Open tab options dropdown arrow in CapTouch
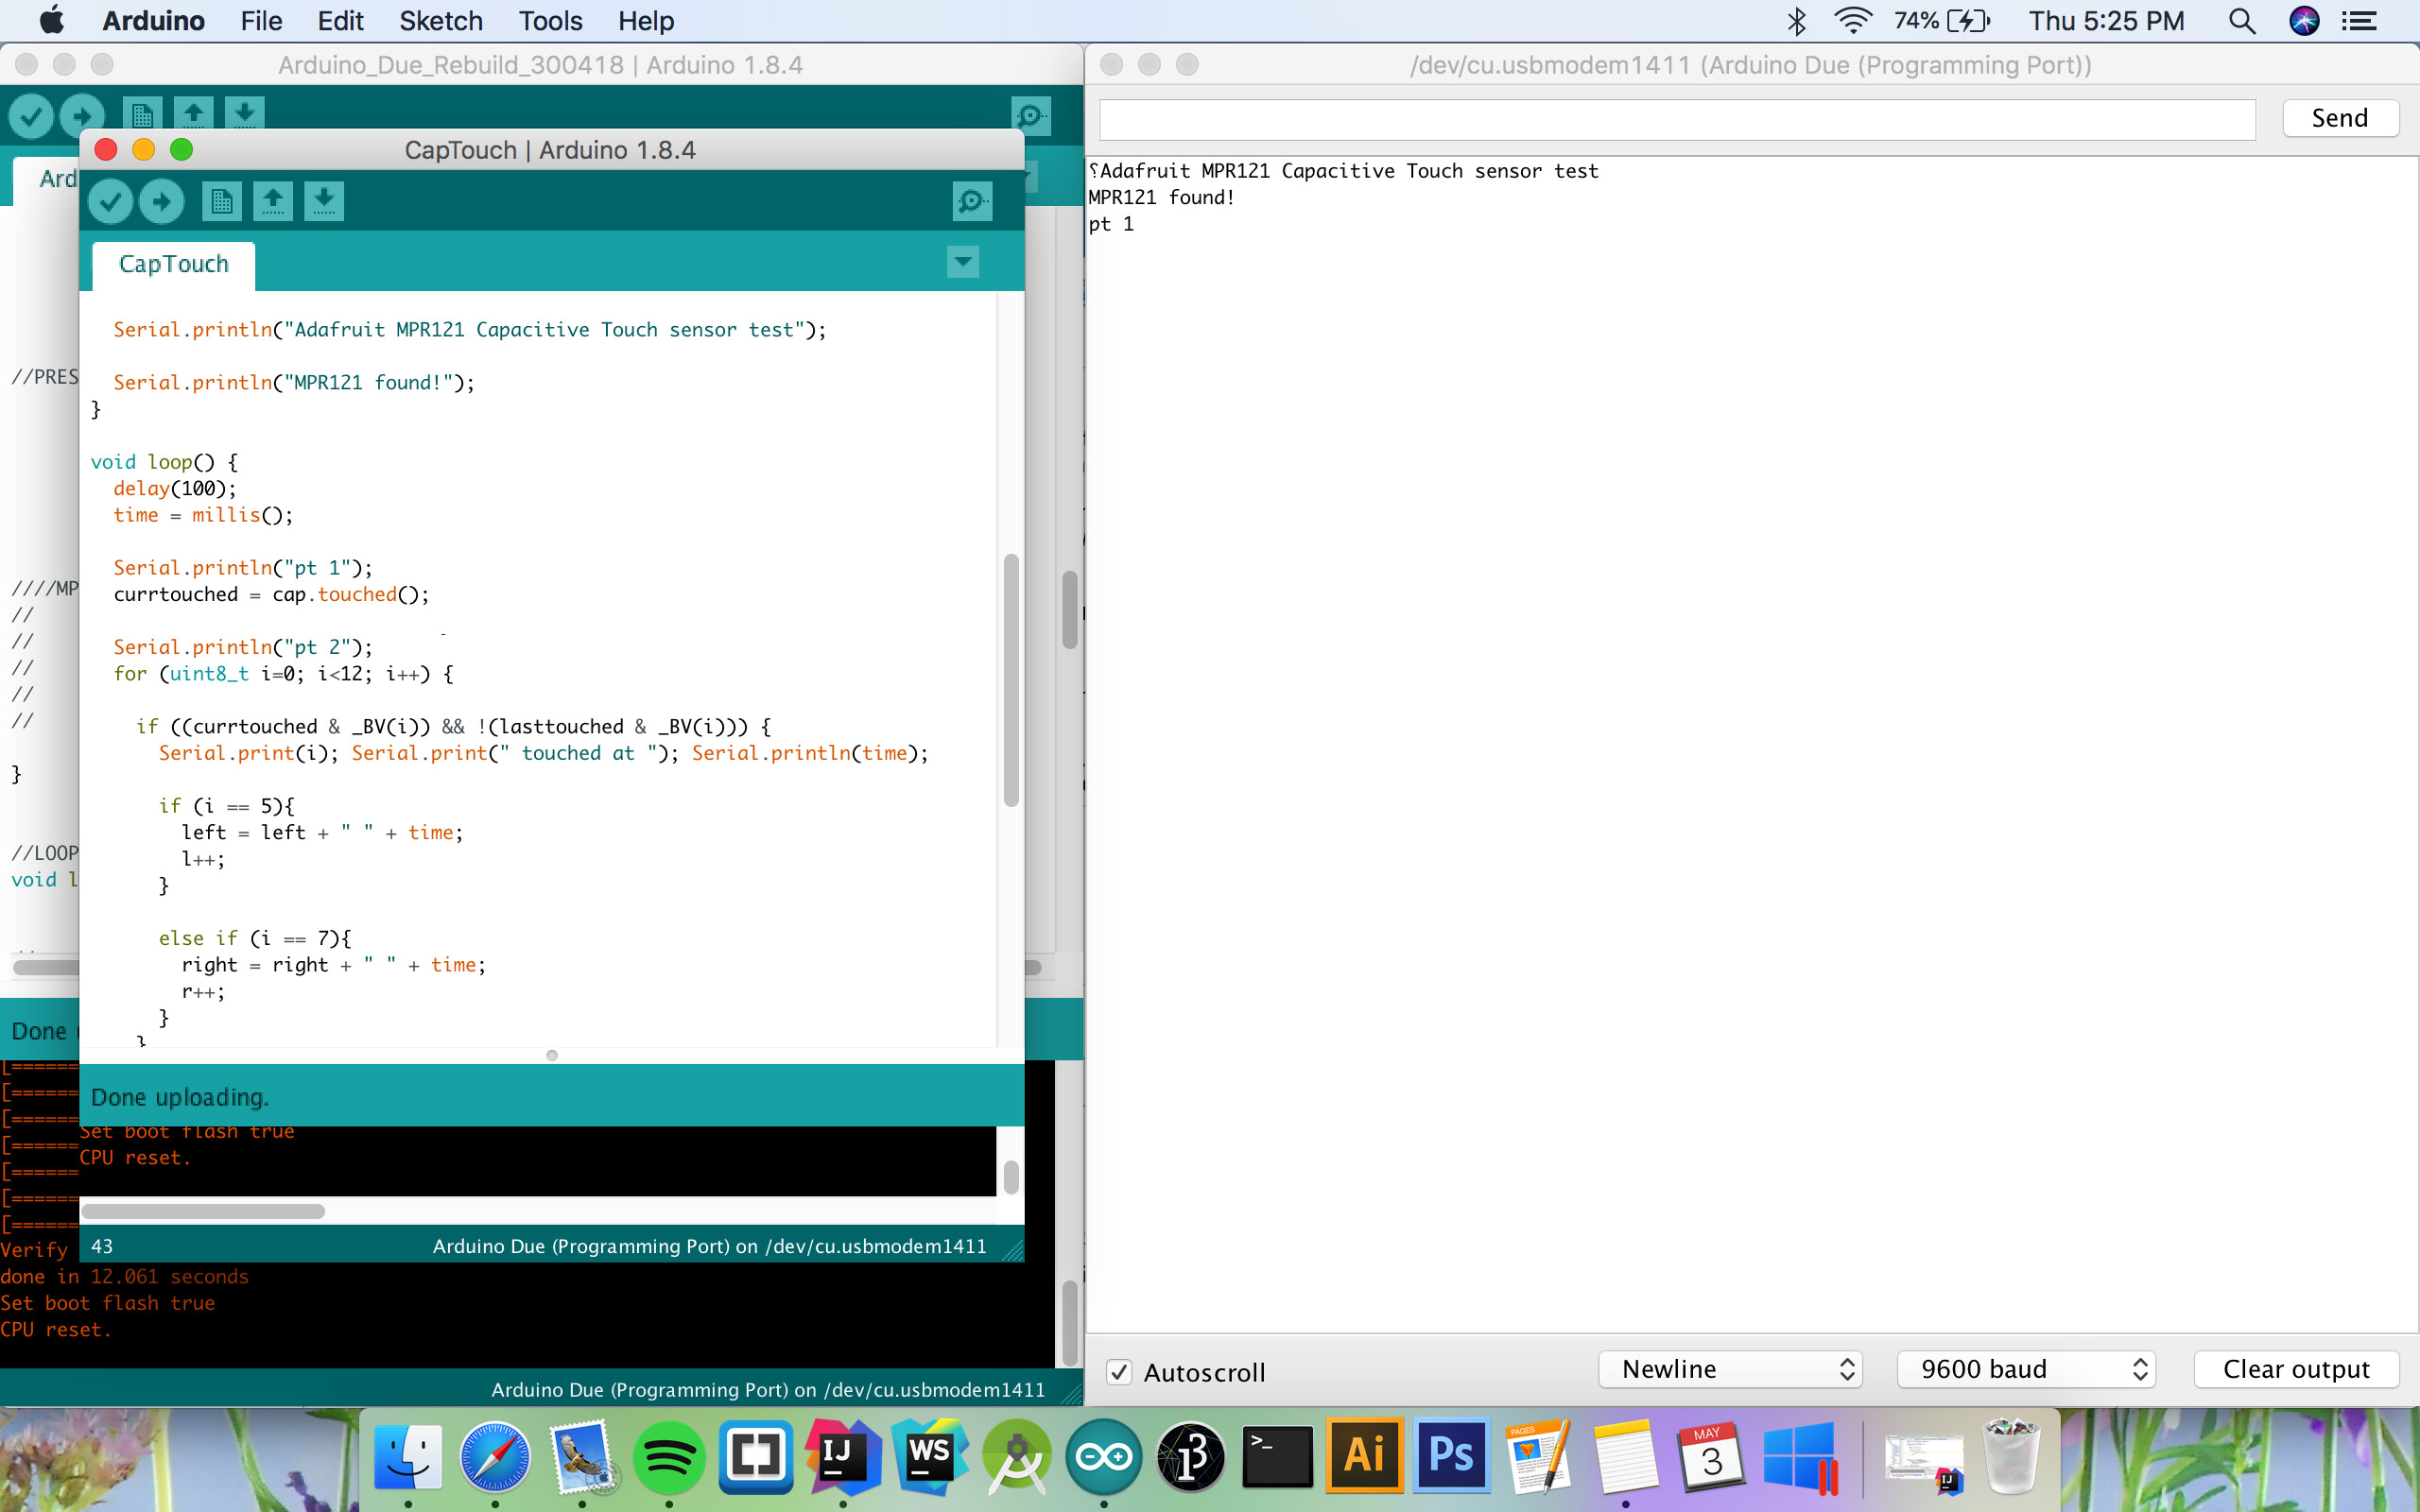This screenshot has width=2420, height=1512. pos(962,263)
